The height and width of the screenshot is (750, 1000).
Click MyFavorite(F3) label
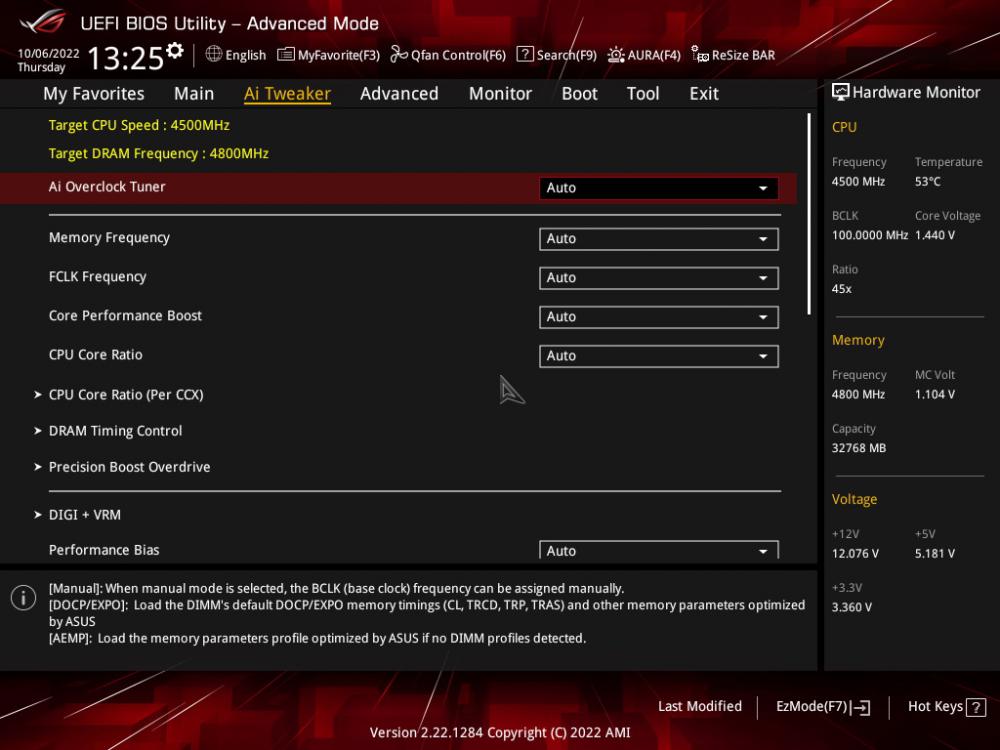click(x=339, y=55)
